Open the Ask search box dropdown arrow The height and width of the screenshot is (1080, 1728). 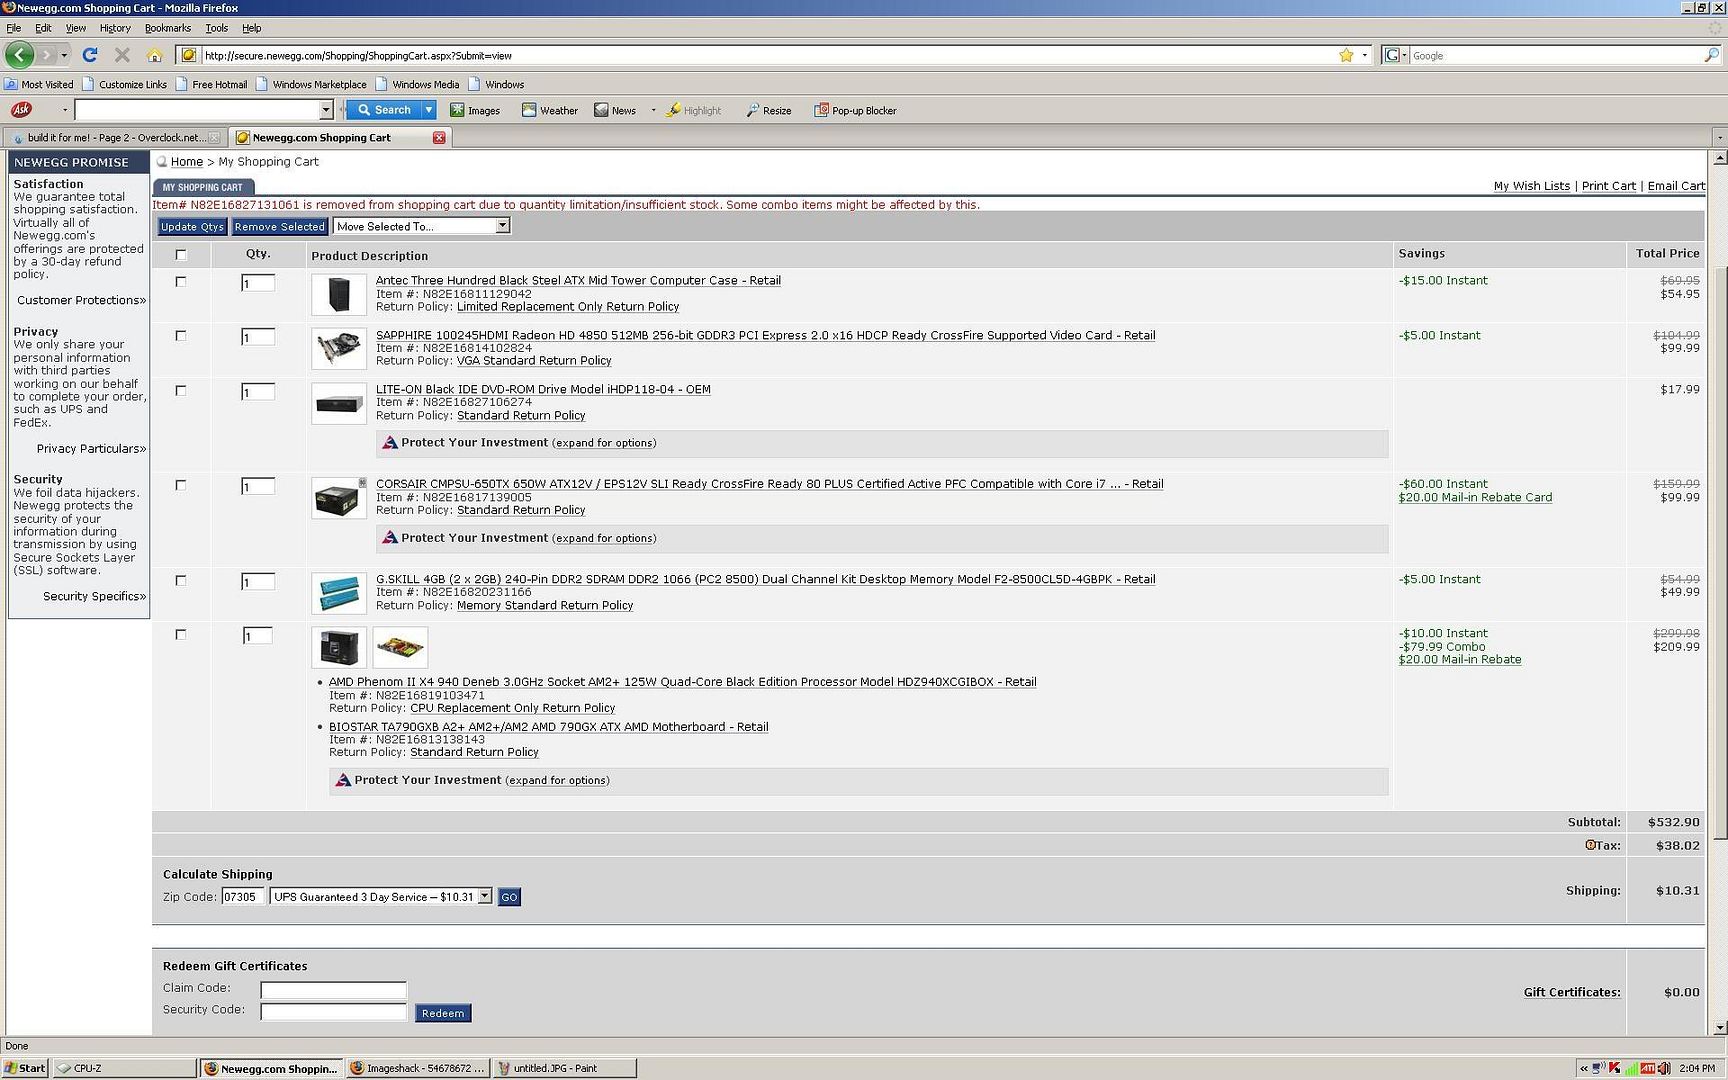click(326, 110)
